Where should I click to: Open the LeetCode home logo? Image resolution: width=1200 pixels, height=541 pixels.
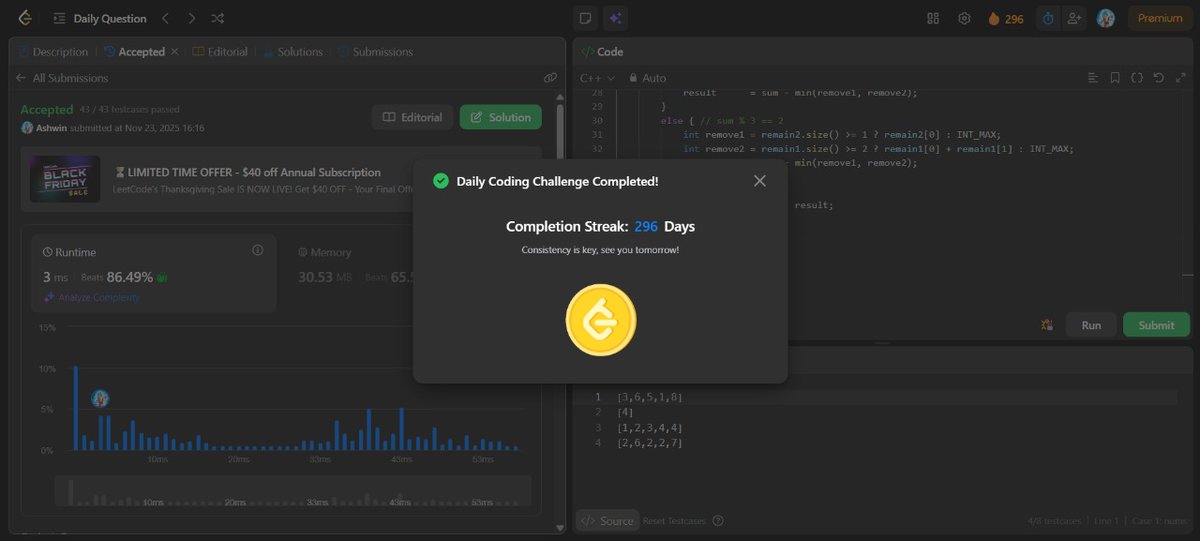(x=25, y=18)
